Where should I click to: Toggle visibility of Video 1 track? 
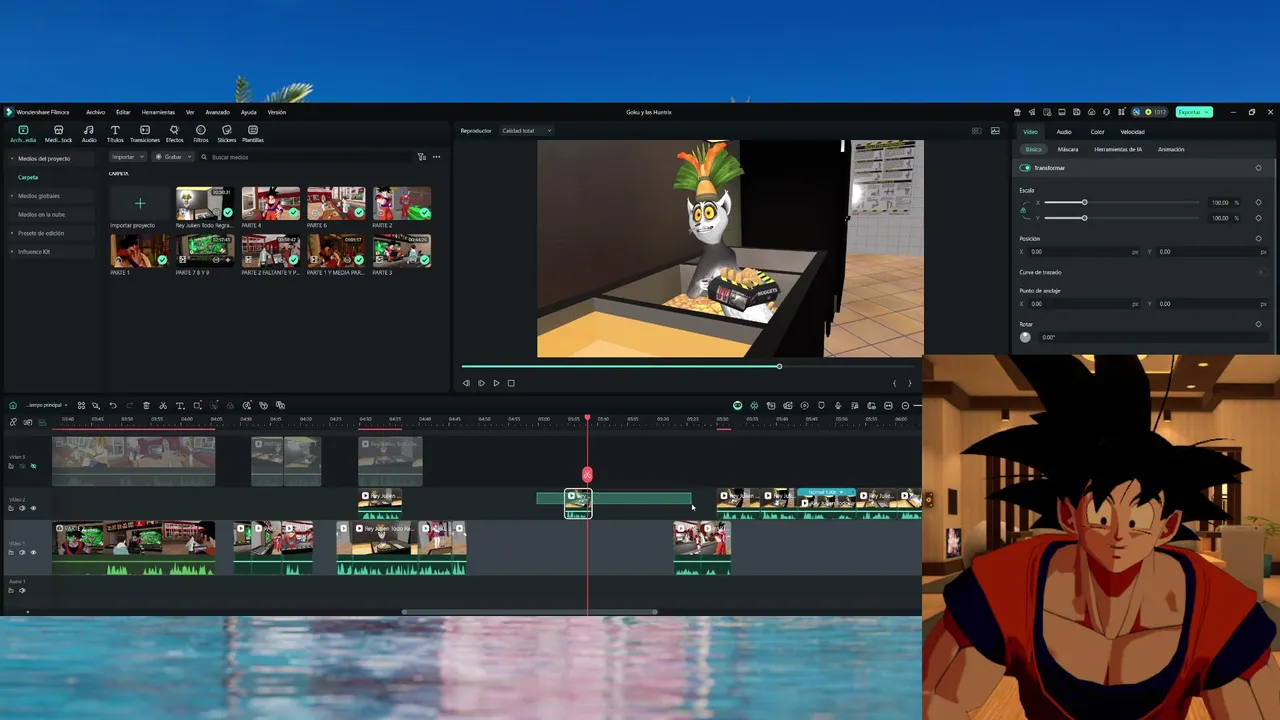point(32,552)
